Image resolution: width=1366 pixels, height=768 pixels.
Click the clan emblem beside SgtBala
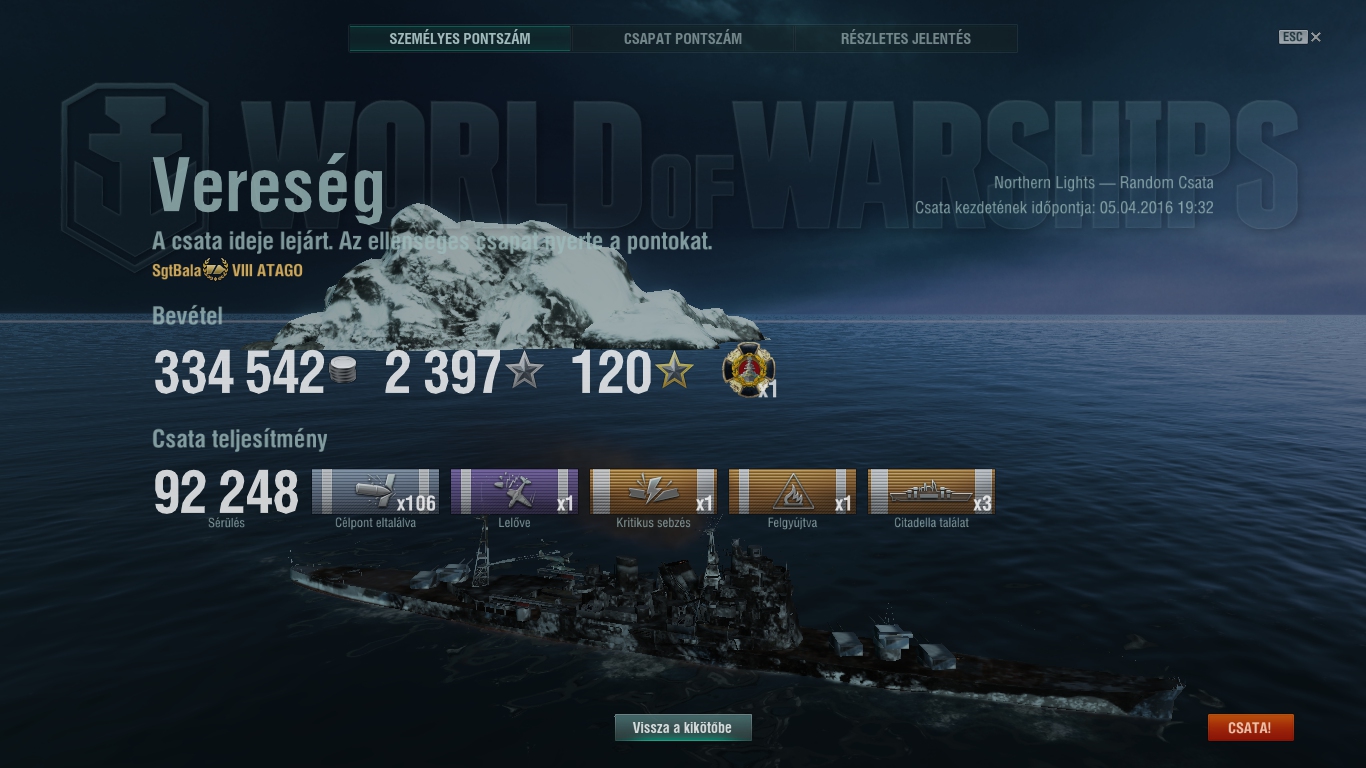click(x=216, y=270)
